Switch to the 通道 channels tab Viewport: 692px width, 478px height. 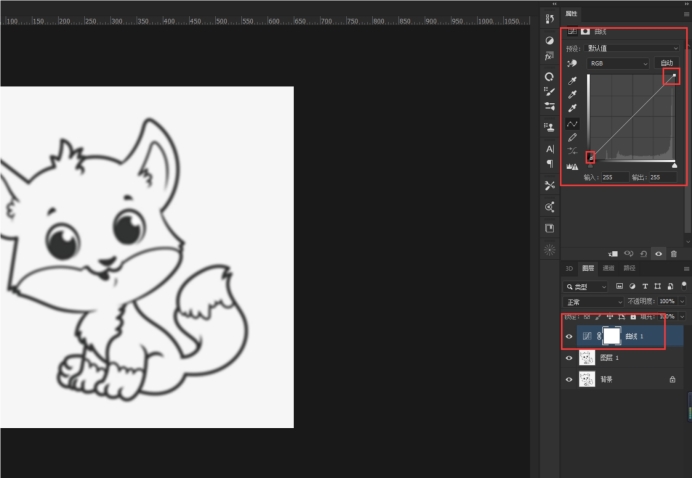pos(609,268)
